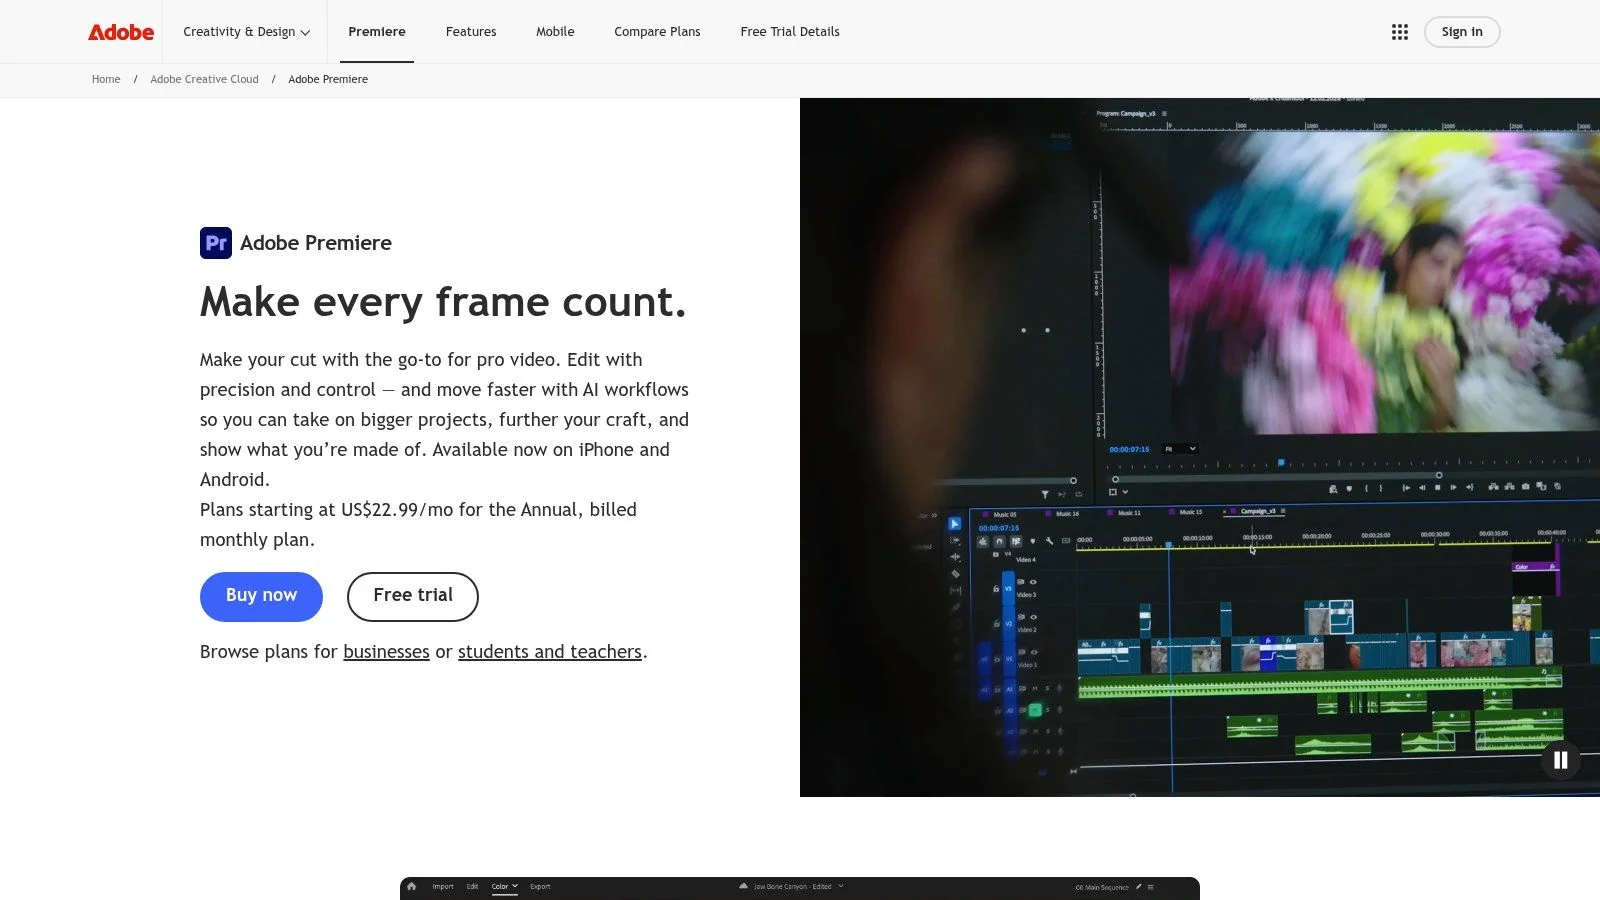The width and height of the screenshot is (1600, 900).
Task: Open the Mobile navigation item
Action: (555, 32)
